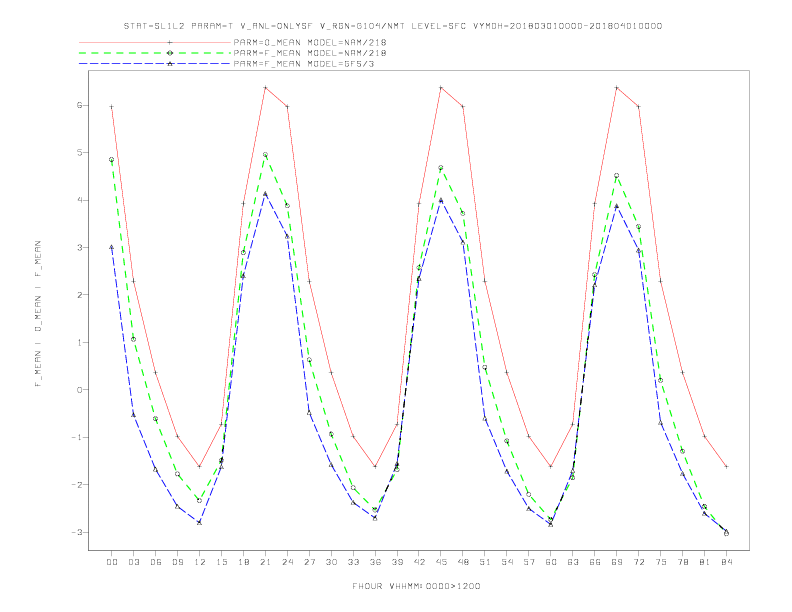The image size is (792, 612).
Task: Click y-axis tick label 4
Action: tap(79, 200)
